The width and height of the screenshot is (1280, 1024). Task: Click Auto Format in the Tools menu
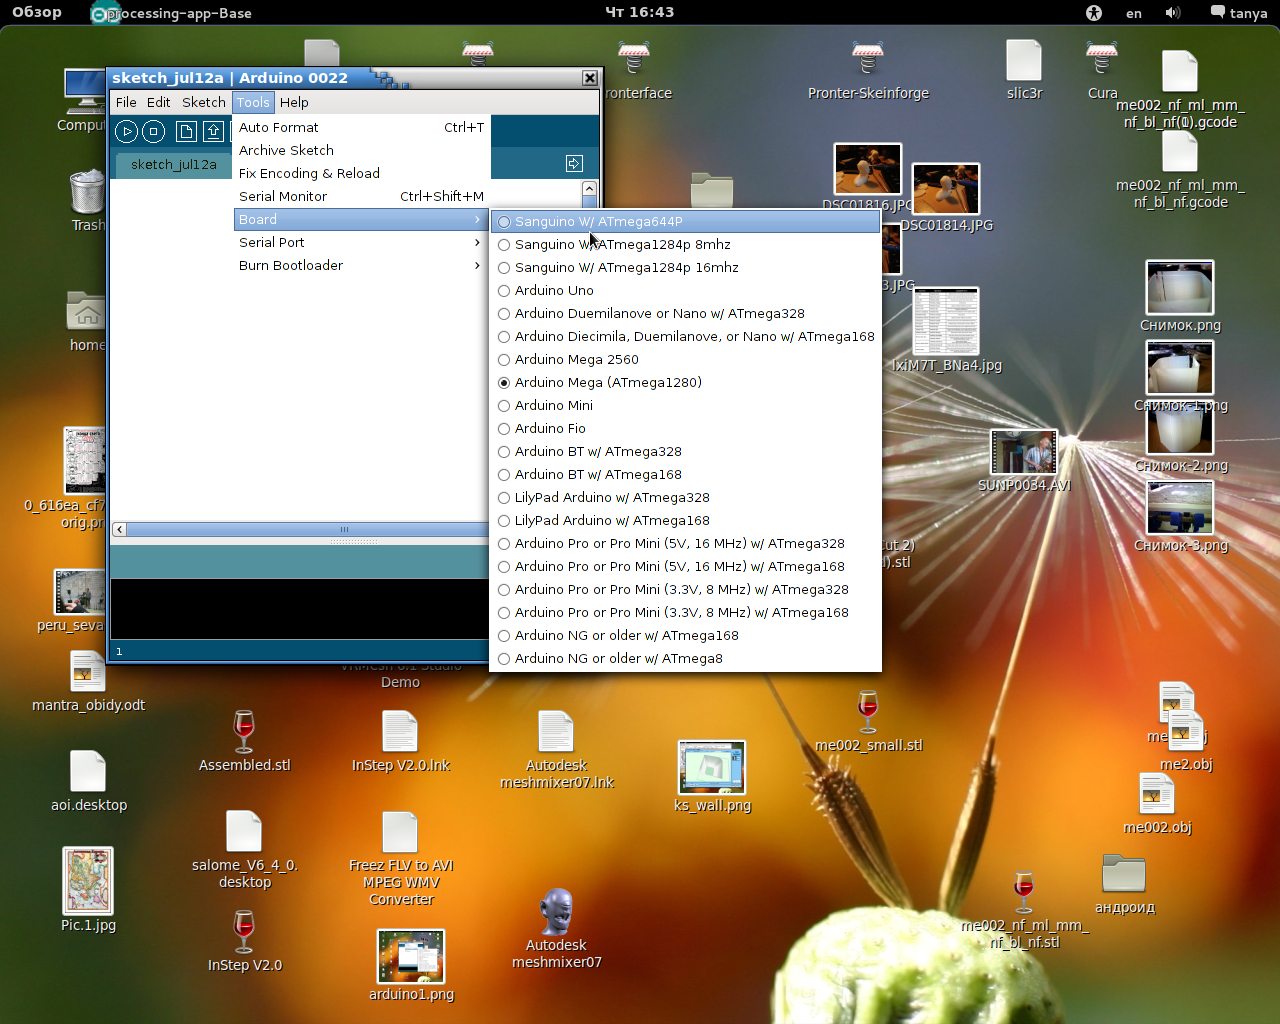pos(279,127)
